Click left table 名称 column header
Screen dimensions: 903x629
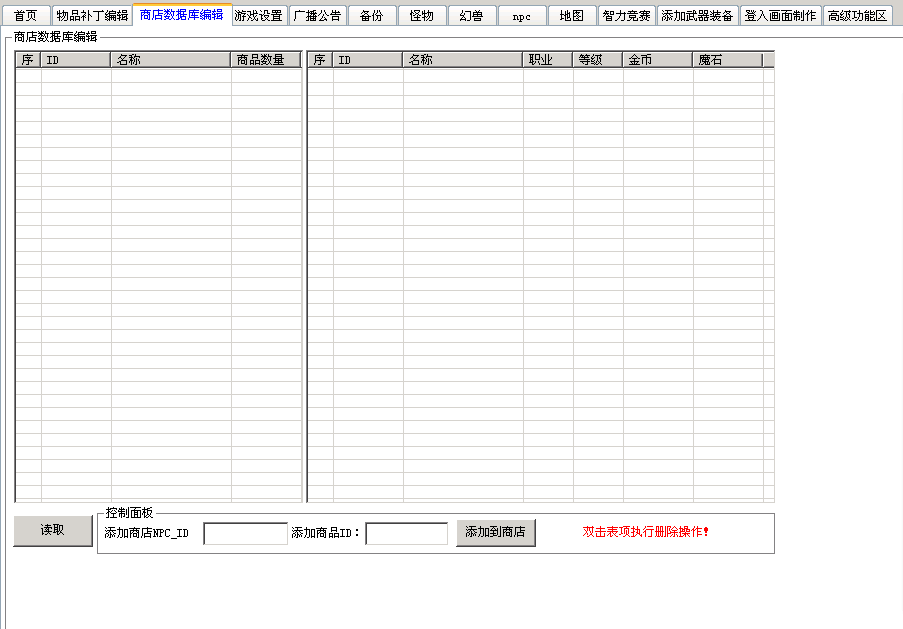pyautogui.click(x=171, y=60)
